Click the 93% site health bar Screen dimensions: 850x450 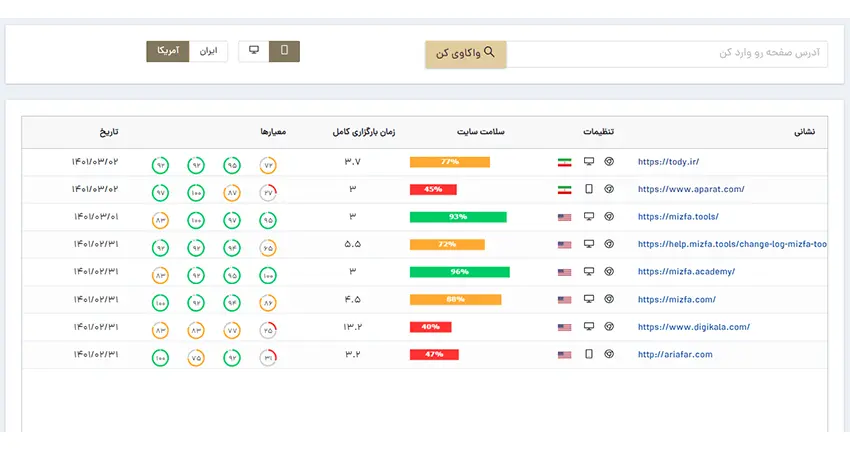[458, 217]
